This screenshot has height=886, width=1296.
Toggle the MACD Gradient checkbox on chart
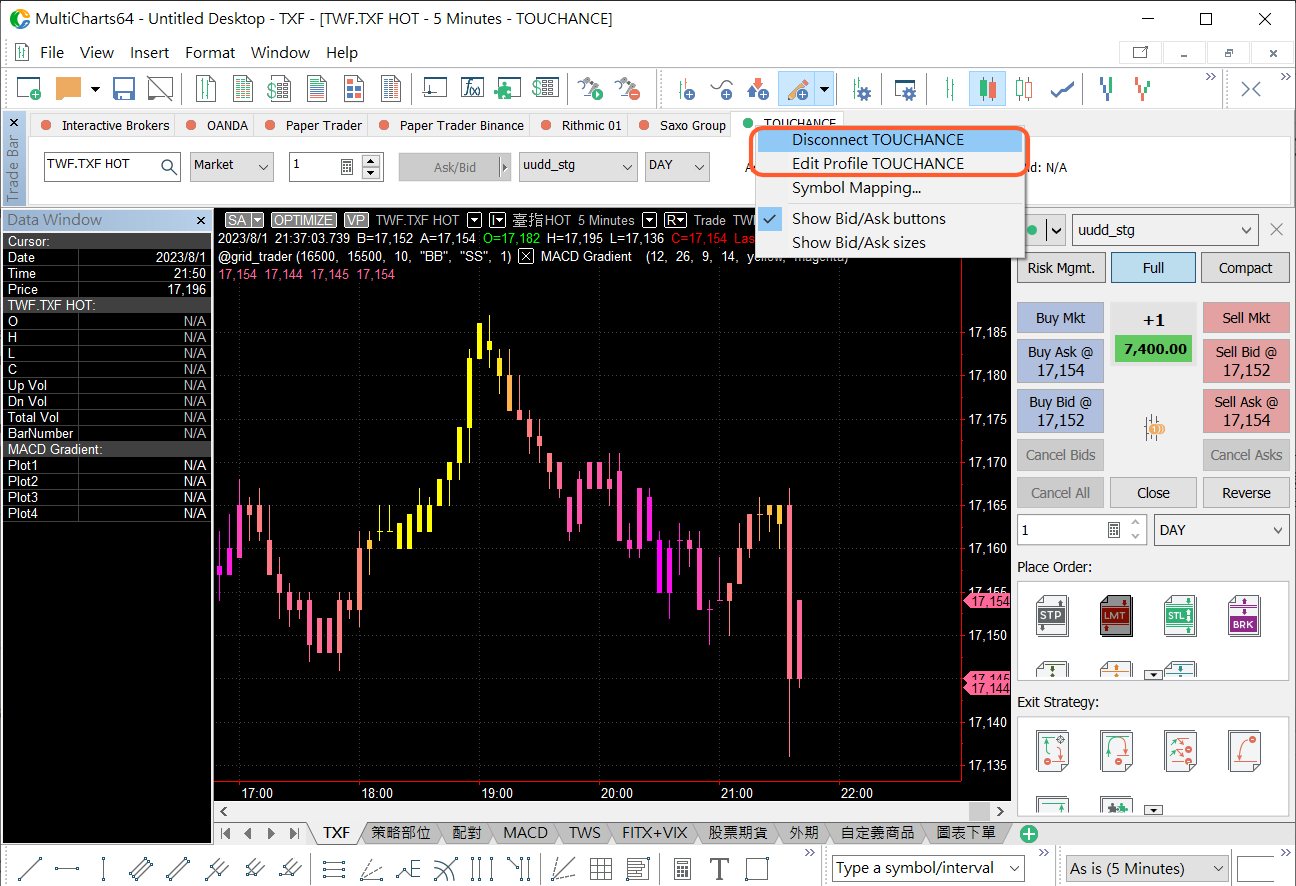pos(526,256)
